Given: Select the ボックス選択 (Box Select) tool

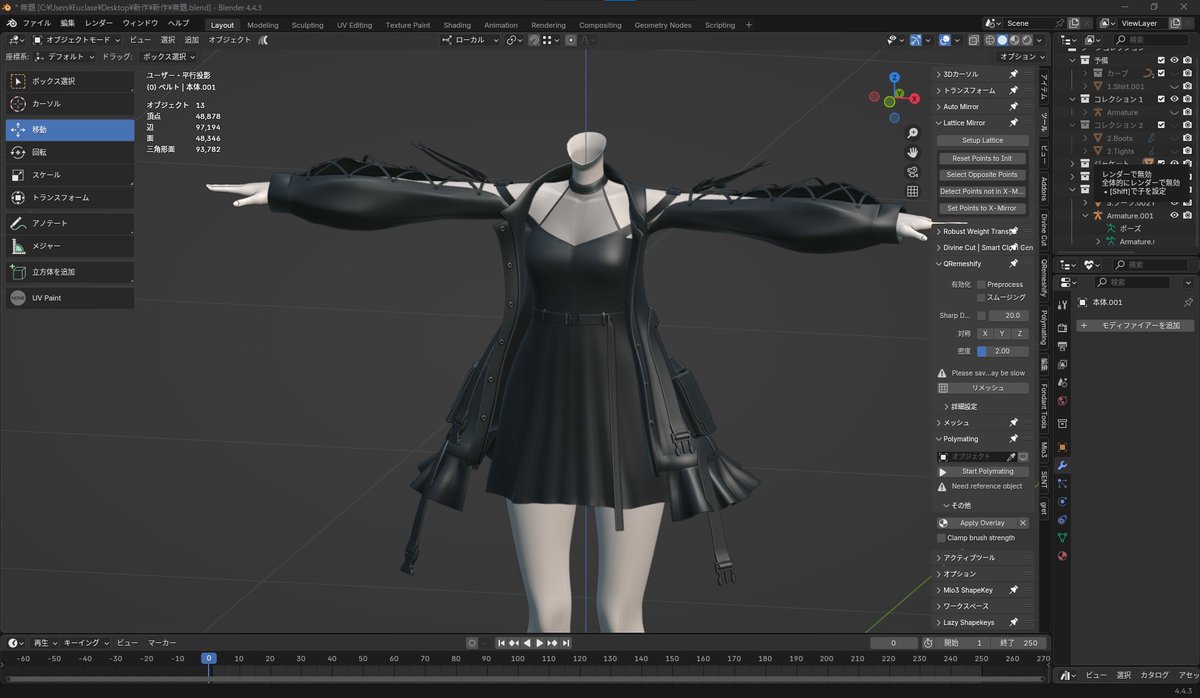Looking at the screenshot, I should coord(69,81).
